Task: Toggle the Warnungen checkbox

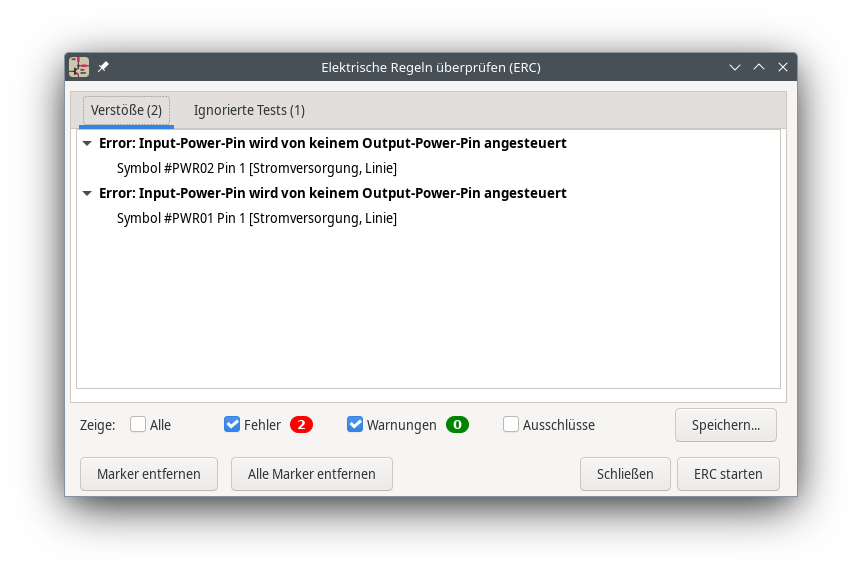Action: 355,424
